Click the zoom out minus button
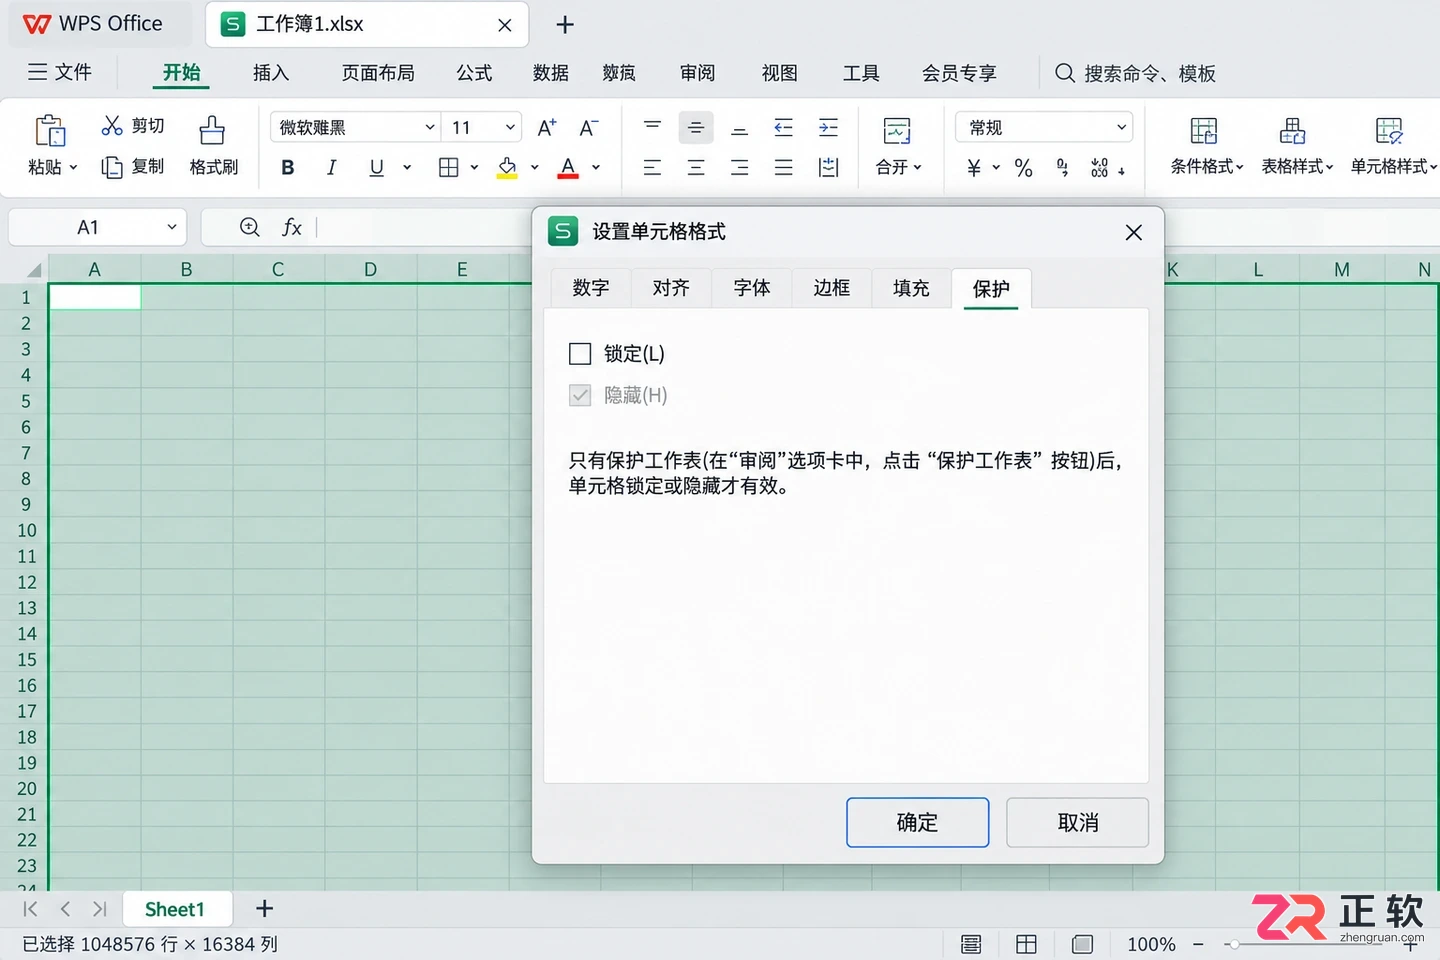Viewport: 1440px width, 960px height. [x=1198, y=944]
